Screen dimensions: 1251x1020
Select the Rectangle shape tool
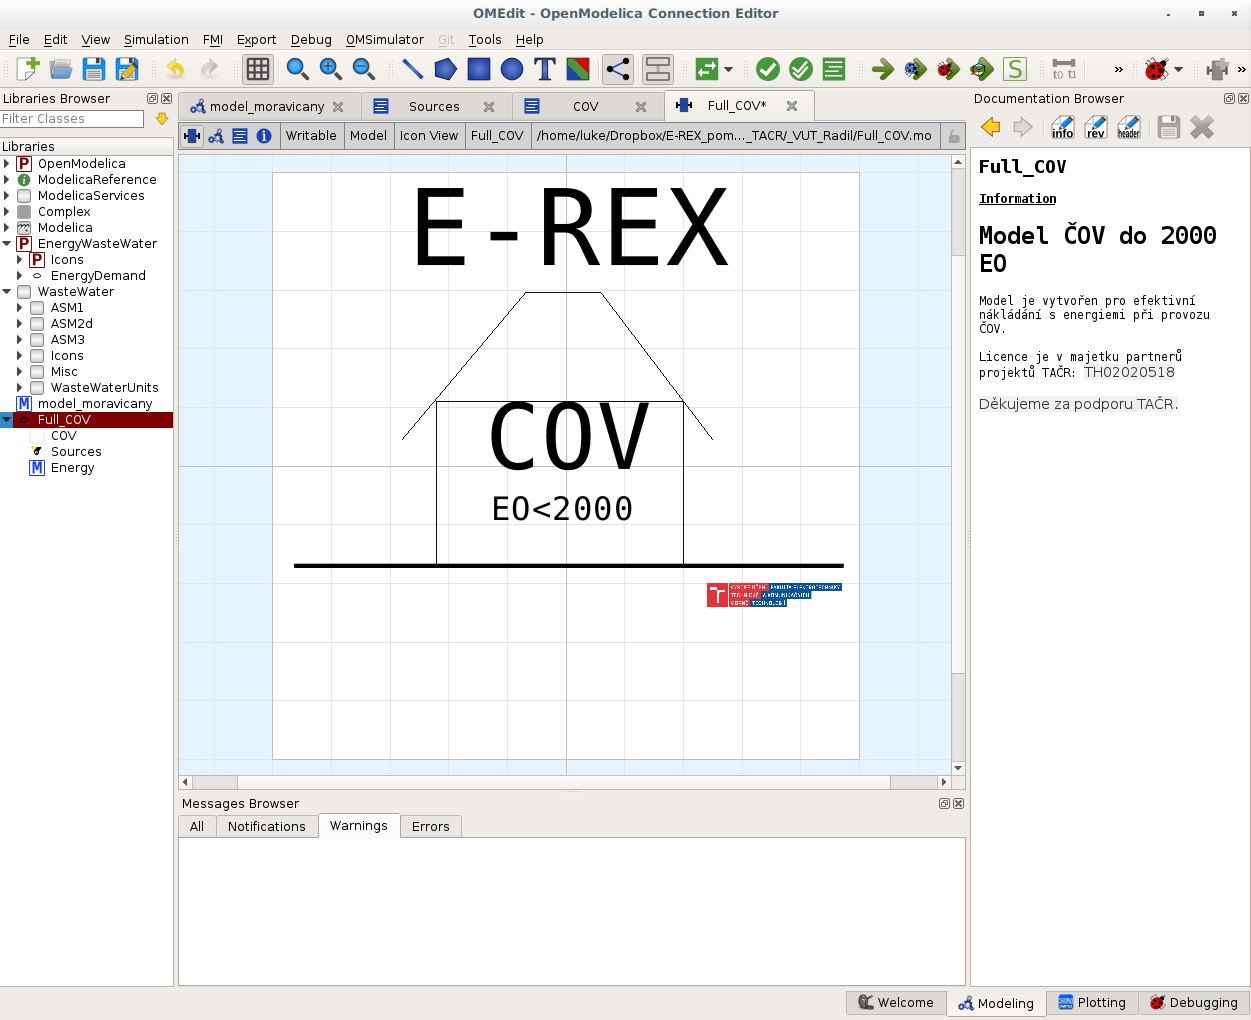(x=479, y=69)
